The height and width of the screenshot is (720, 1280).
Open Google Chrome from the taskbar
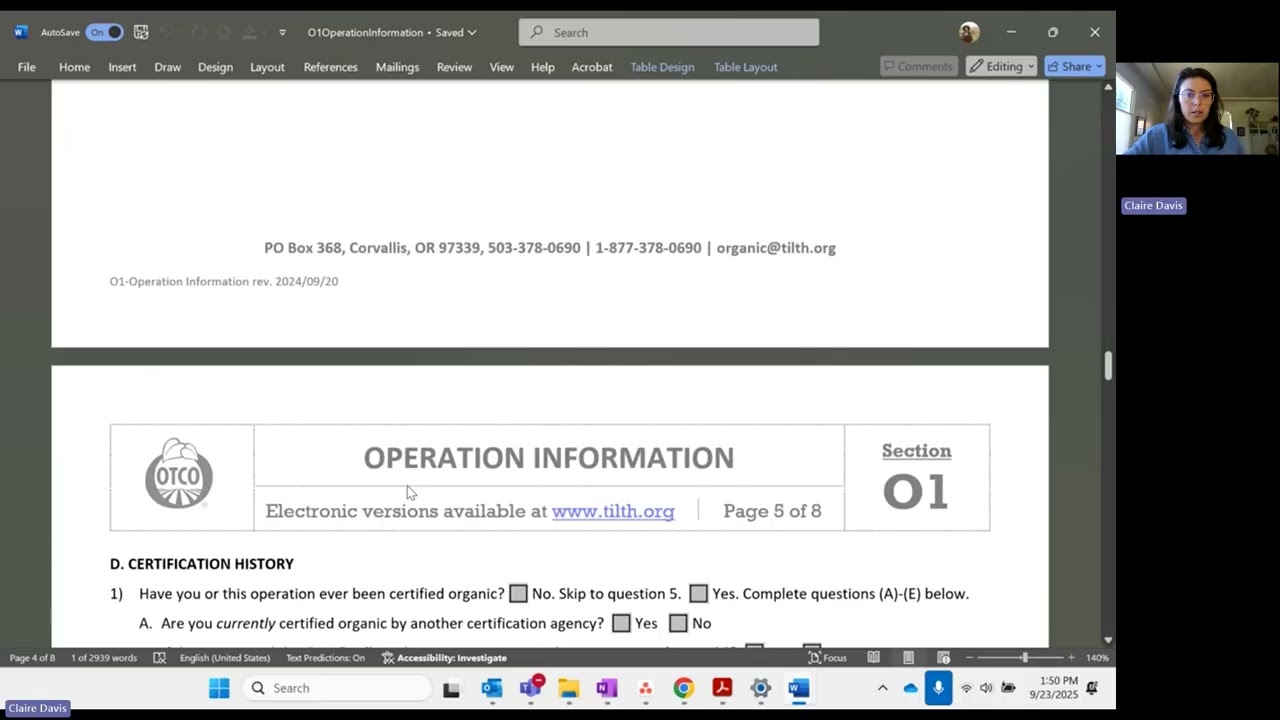click(683, 688)
